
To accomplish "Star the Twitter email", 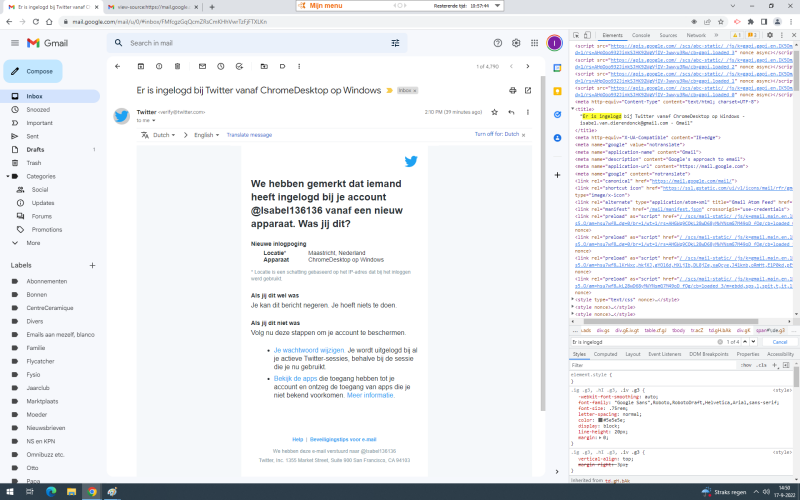I will (x=494, y=112).
